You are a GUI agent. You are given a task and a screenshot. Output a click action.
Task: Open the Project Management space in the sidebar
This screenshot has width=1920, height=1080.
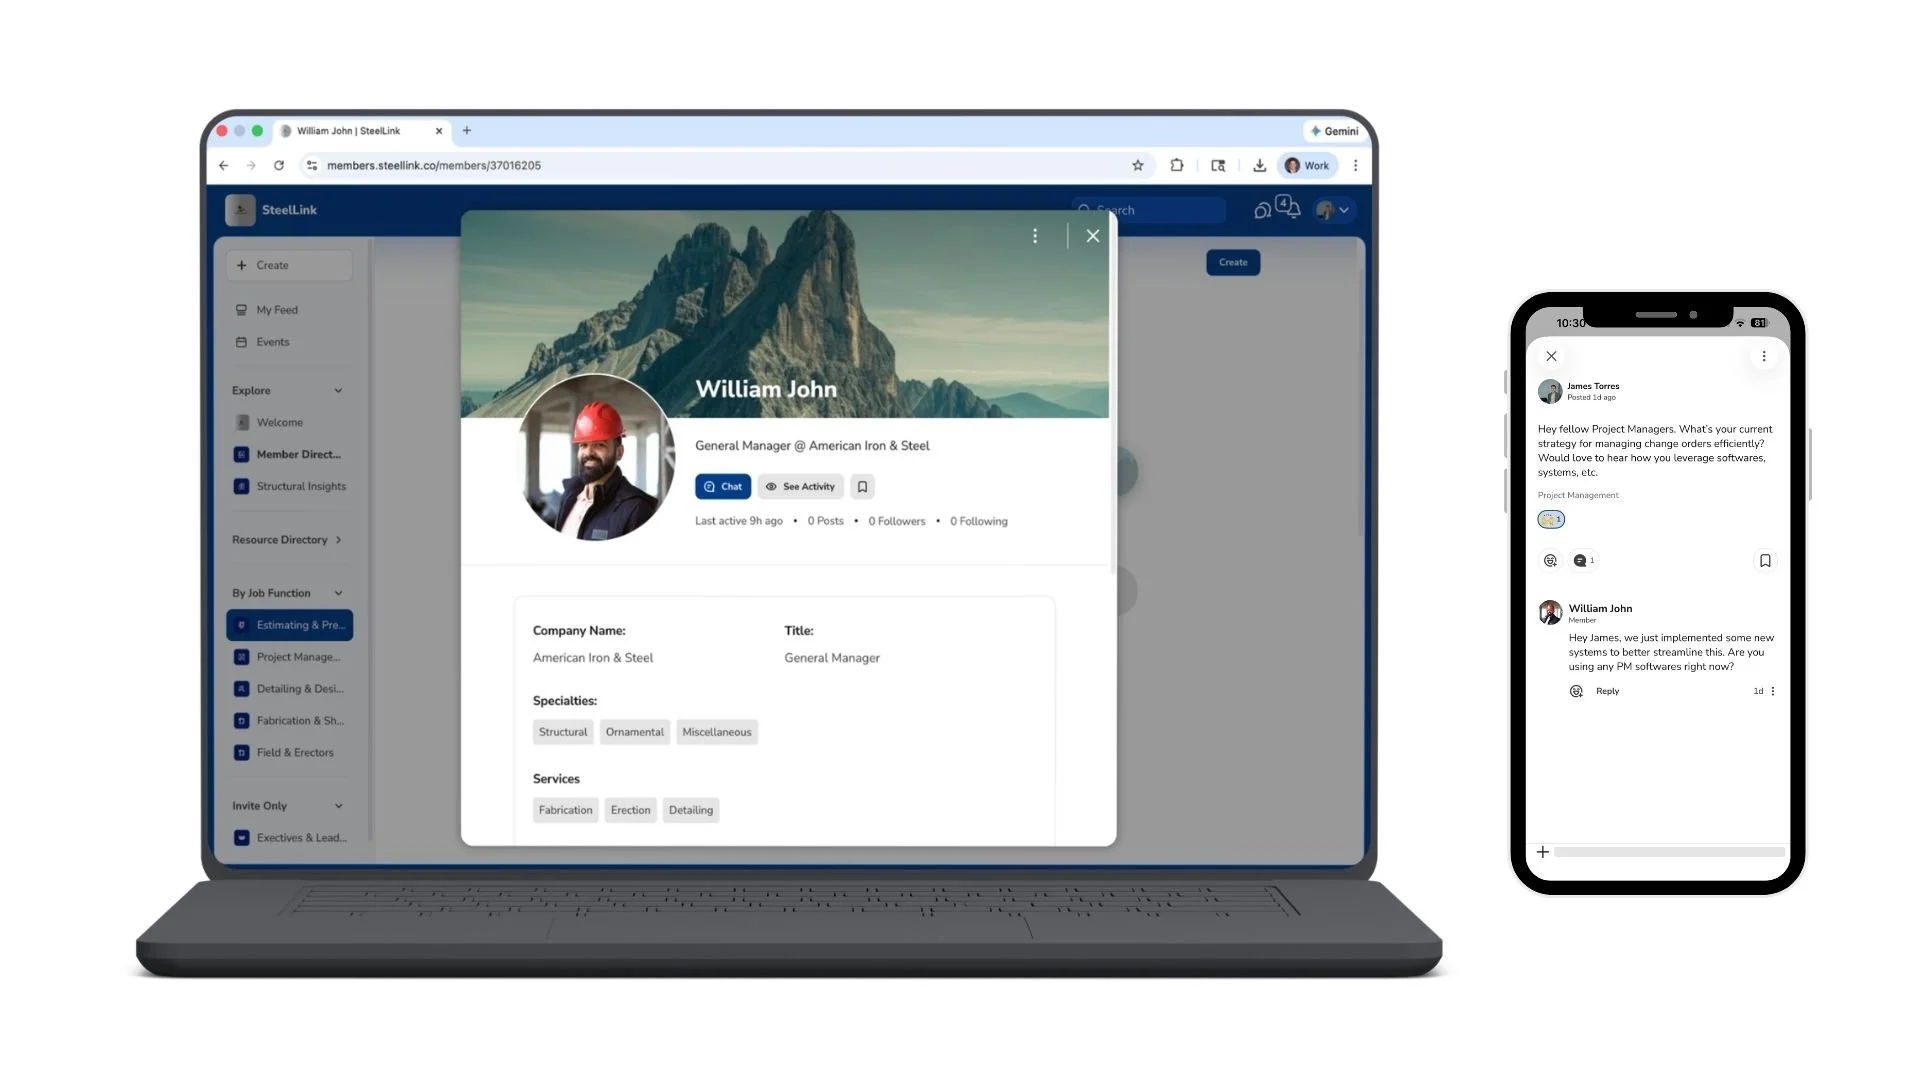[297, 657]
